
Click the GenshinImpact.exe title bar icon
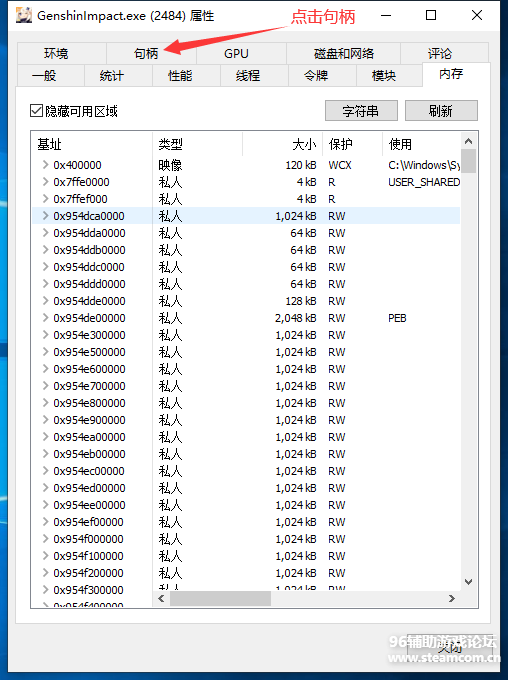24,15
